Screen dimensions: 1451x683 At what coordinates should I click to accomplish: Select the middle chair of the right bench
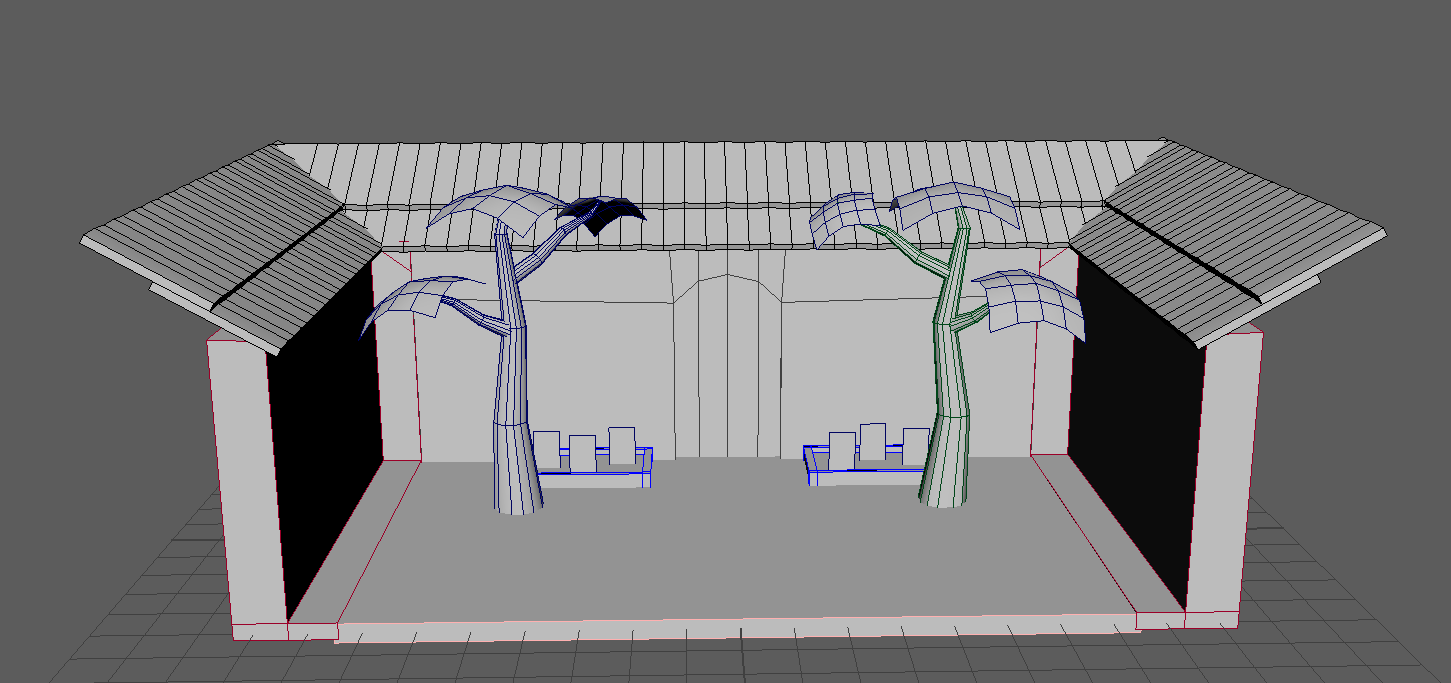point(872,443)
